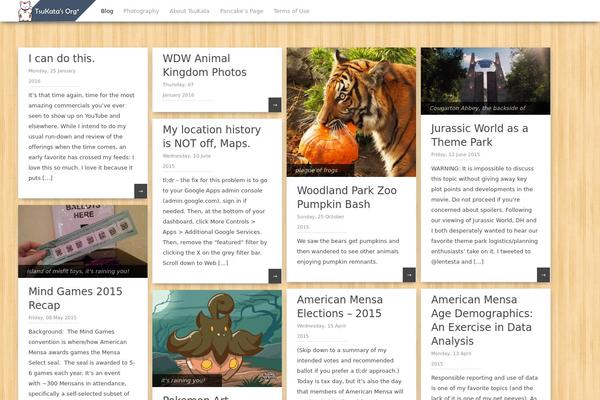Open the 'I can do this.' post title
The height and width of the screenshot is (400, 600).
pyautogui.click(x=62, y=58)
